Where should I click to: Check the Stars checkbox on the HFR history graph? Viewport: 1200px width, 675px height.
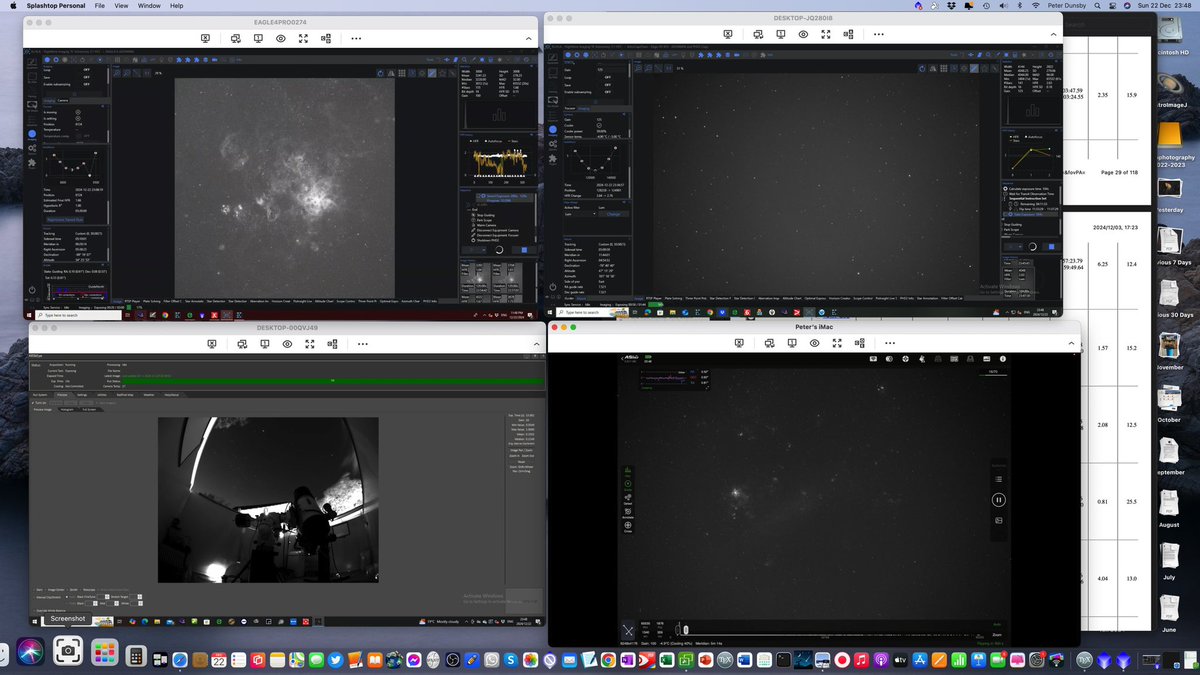tap(510, 141)
